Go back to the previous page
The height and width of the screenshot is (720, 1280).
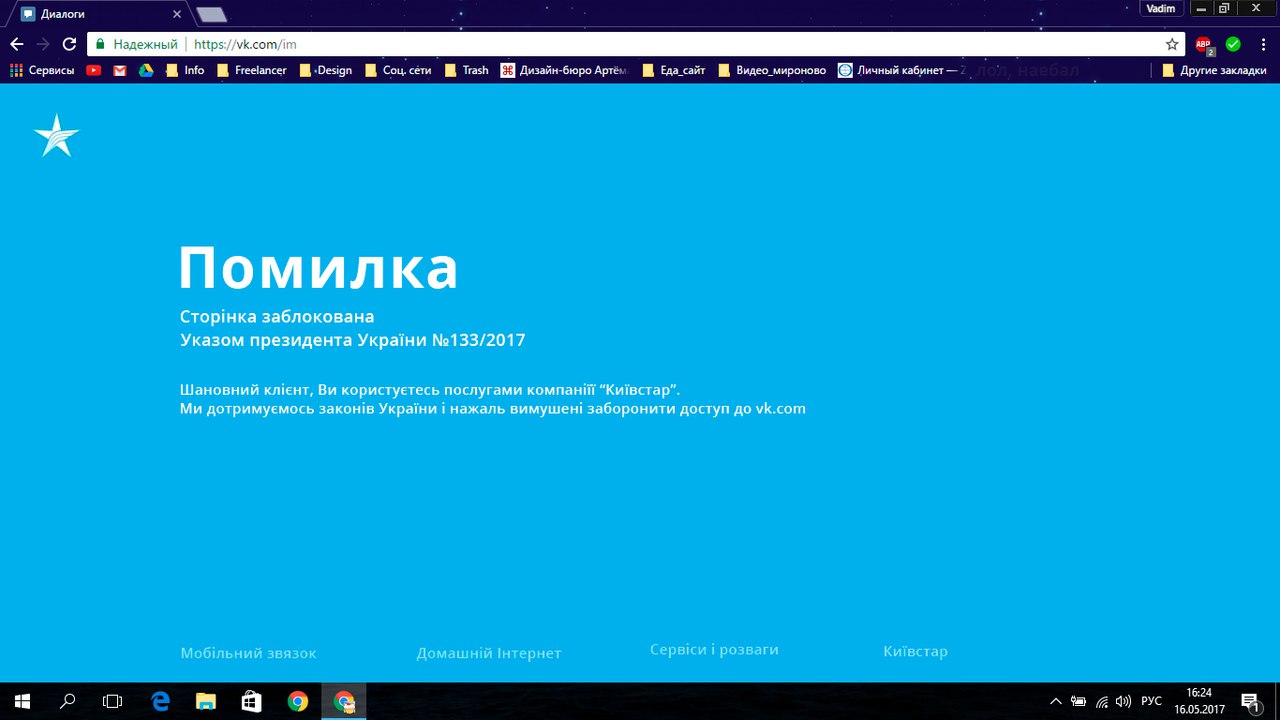coord(16,44)
